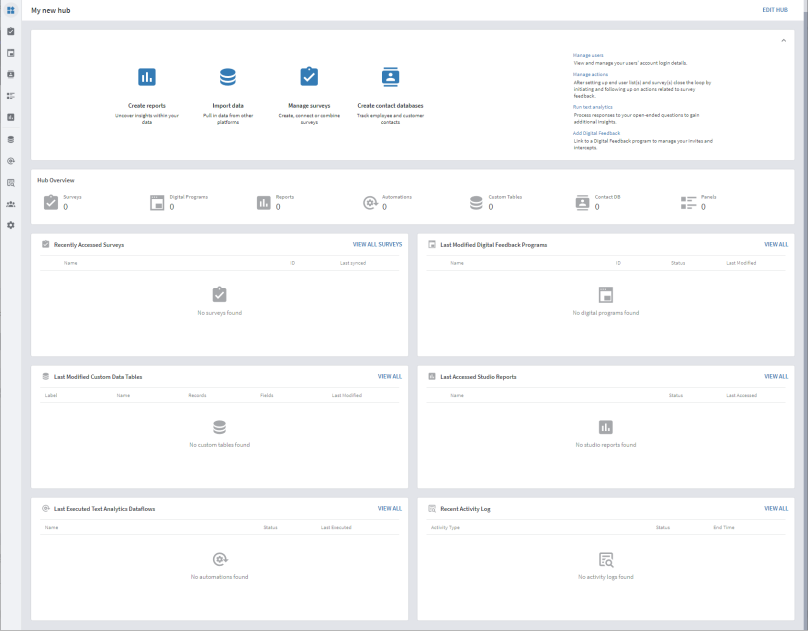Click the Last synced column header
This screenshot has height=631, width=808.
coord(353,263)
